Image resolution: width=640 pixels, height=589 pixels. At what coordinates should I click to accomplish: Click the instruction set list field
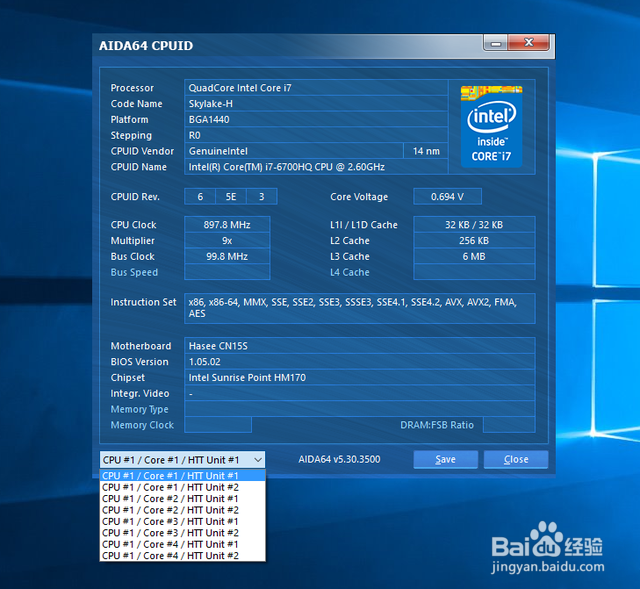[360, 308]
